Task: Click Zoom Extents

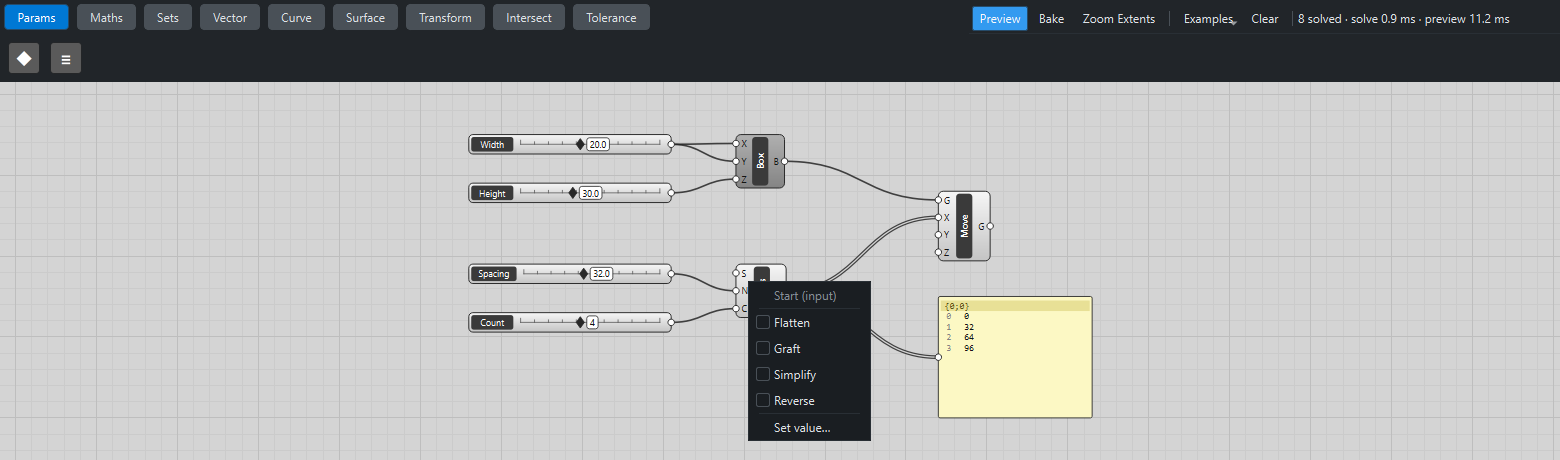Action: [x=1119, y=18]
